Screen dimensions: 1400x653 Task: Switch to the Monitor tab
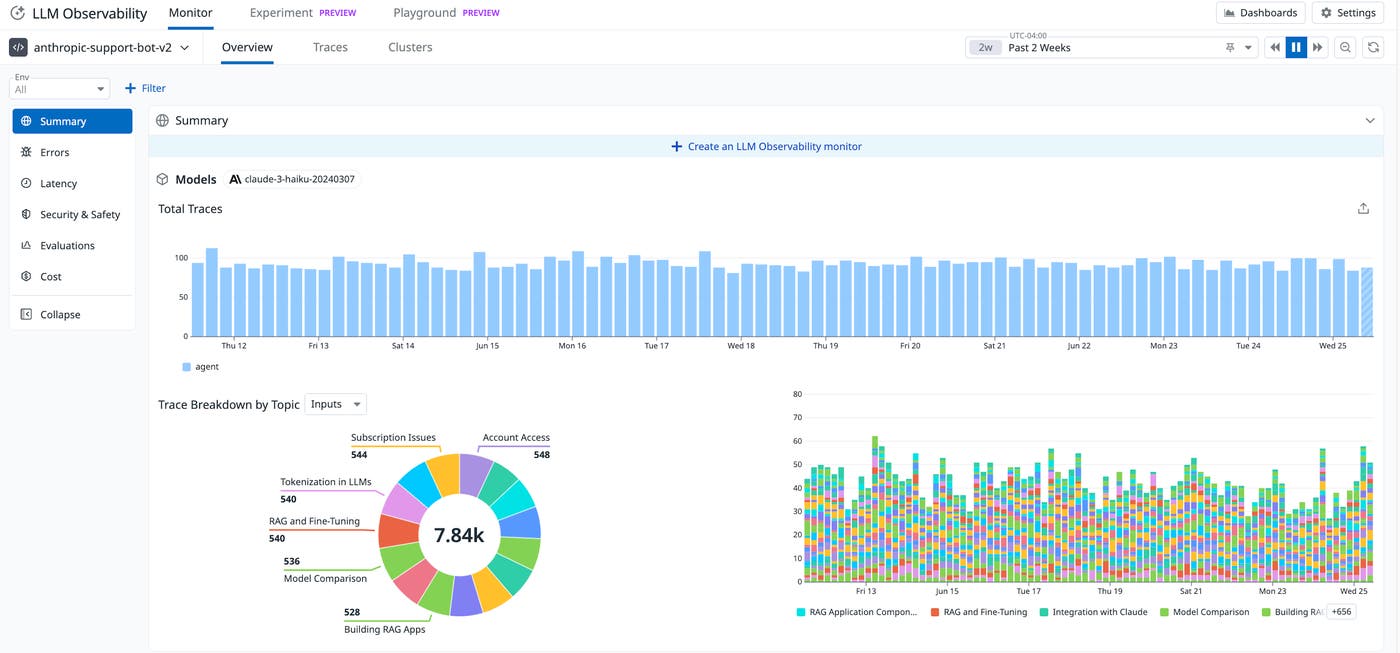[190, 13]
